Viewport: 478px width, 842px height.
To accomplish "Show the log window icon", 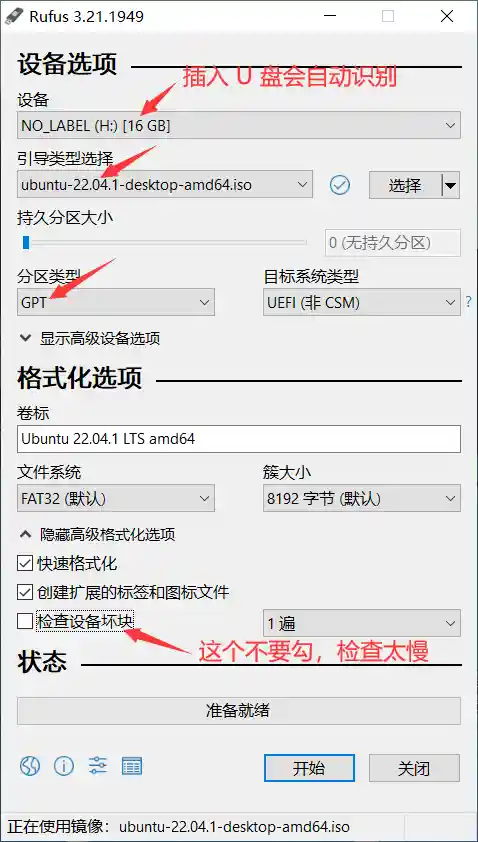I will tap(132, 766).
